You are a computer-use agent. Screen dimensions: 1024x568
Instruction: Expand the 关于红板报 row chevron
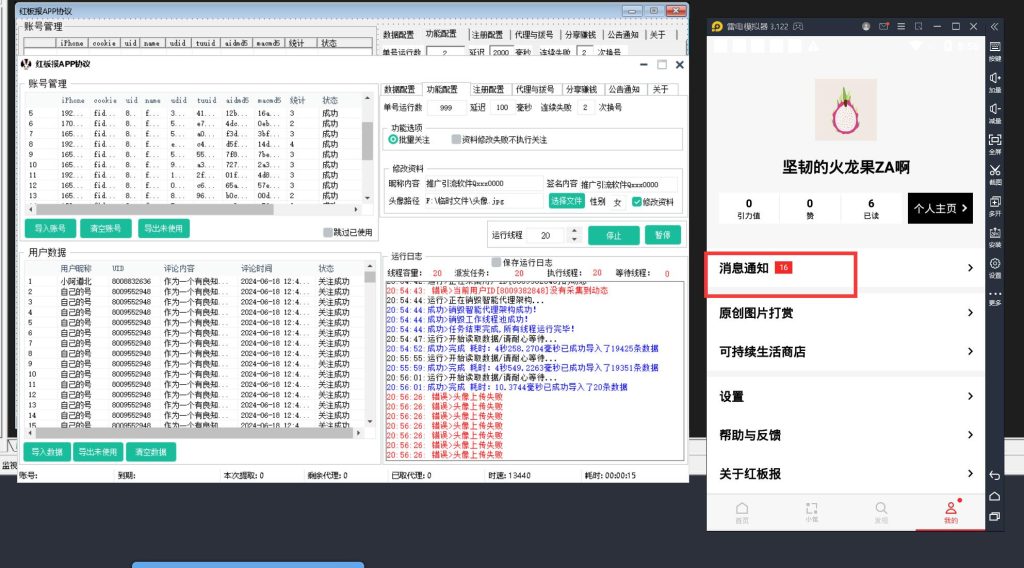[x=970, y=473]
